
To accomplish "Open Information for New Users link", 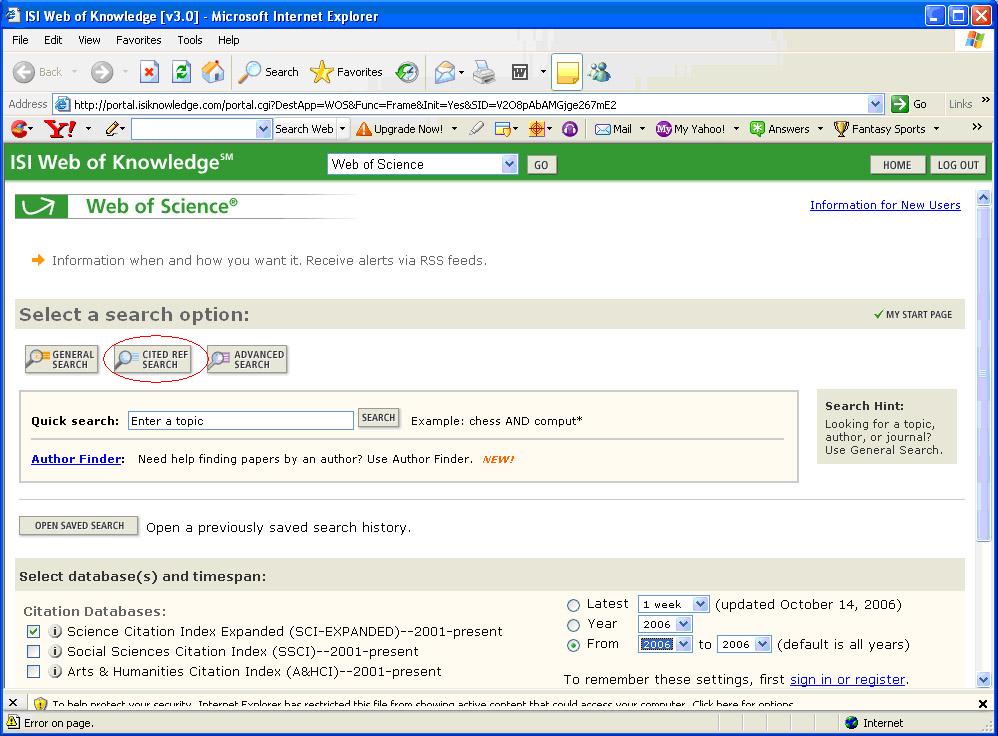I will pos(885,205).
